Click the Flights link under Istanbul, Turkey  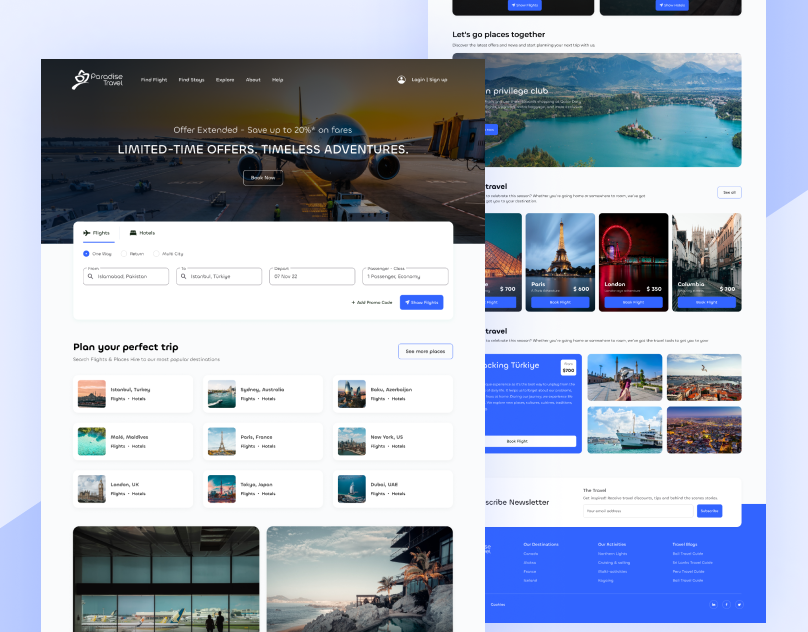point(118,399)
